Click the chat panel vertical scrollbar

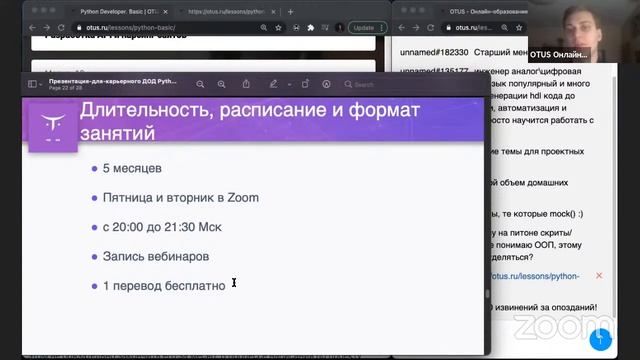pyautogui.click(x=615, y=196)
